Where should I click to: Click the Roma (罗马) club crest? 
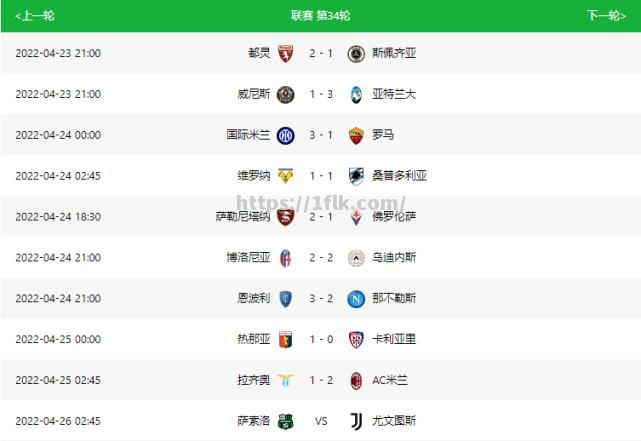coord(356,135)
